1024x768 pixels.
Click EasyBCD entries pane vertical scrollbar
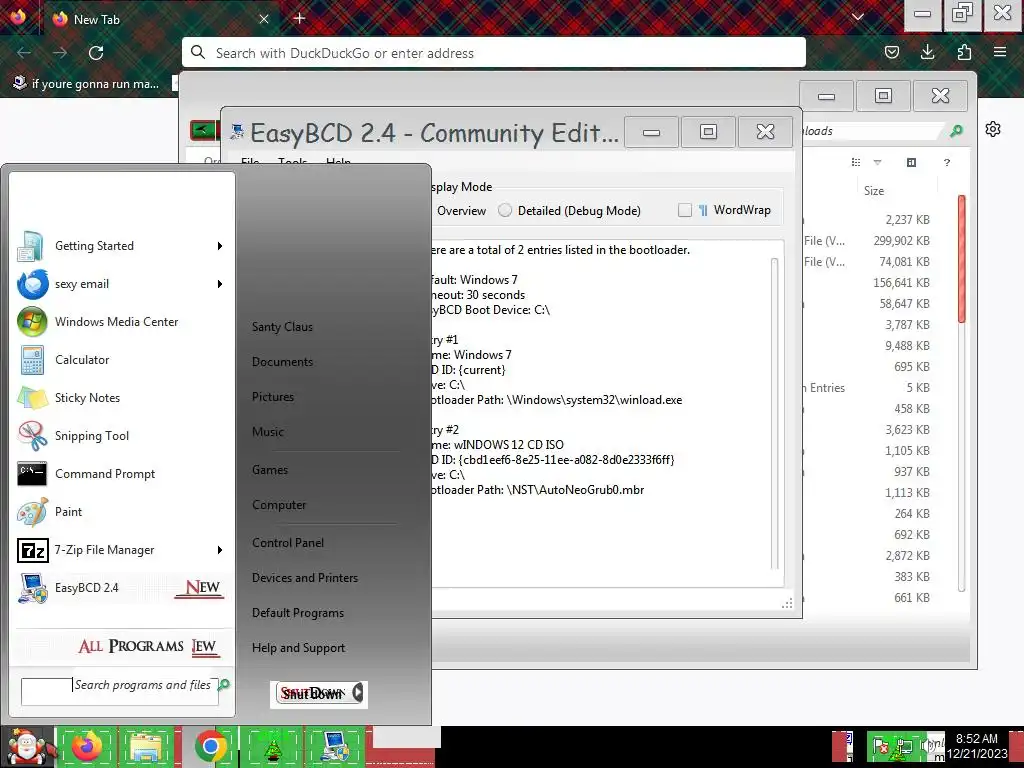click(x=775, y=414)
